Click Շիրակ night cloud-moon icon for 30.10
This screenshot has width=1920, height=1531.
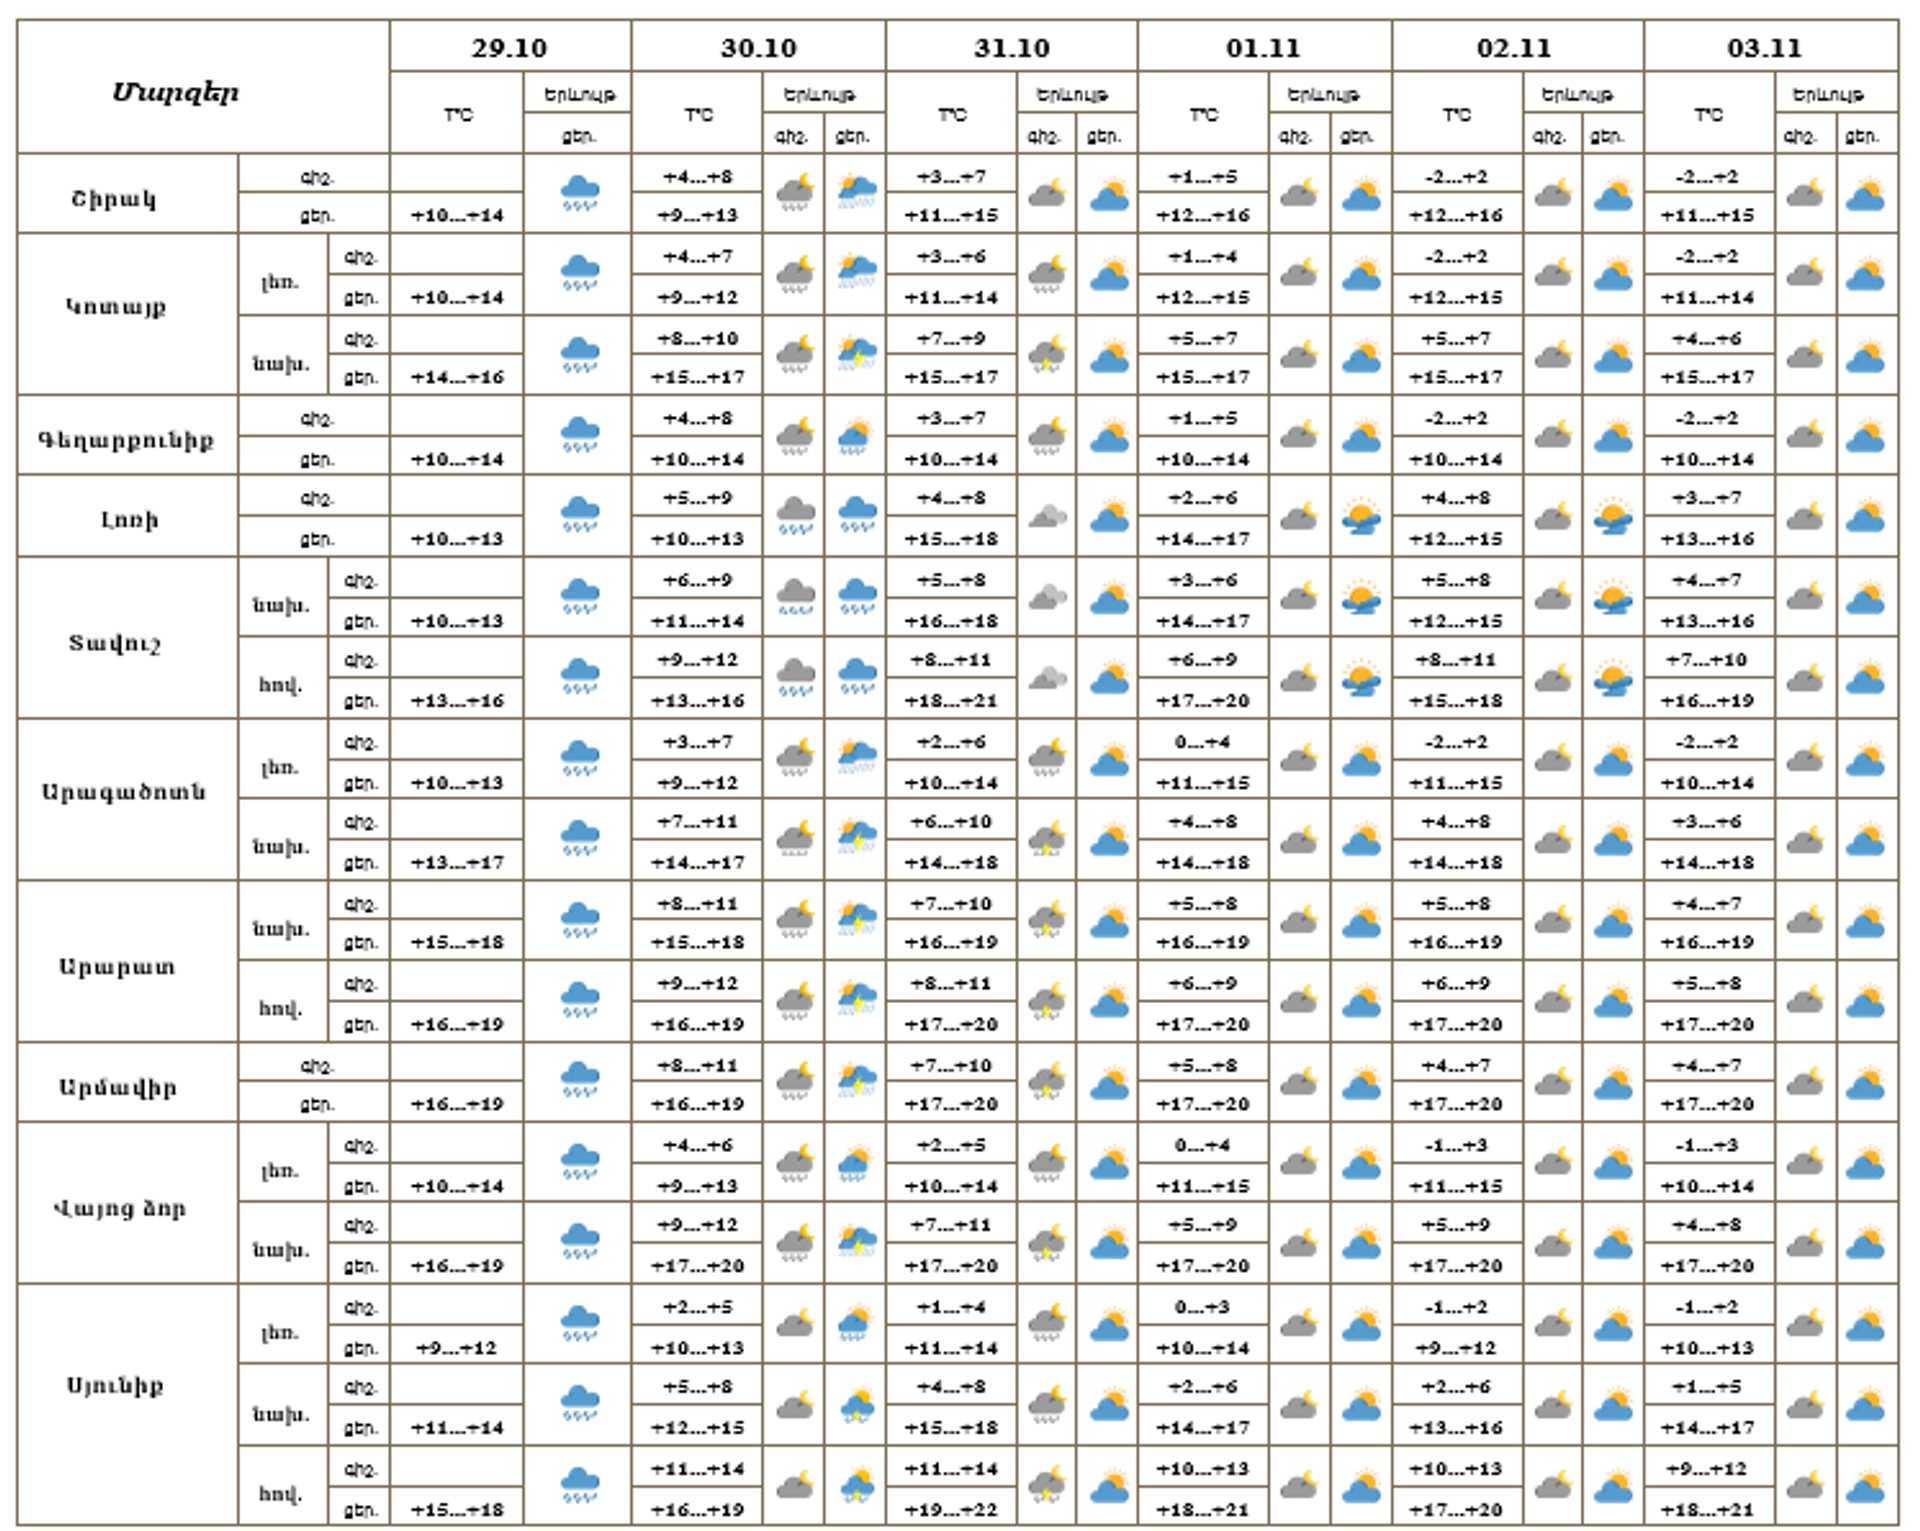[x=795, y=192]
